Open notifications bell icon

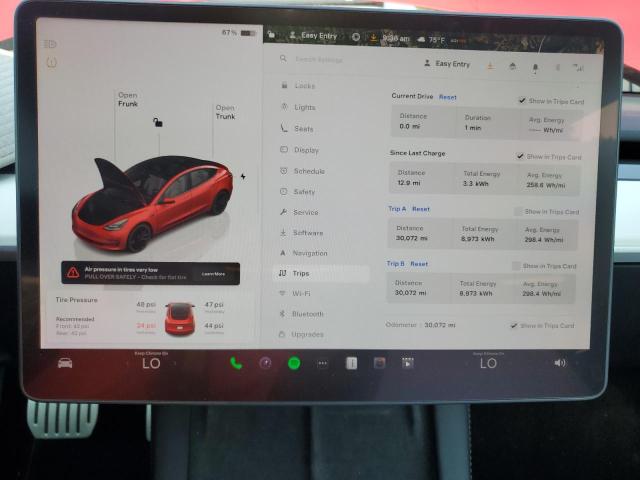click(535, 68)
